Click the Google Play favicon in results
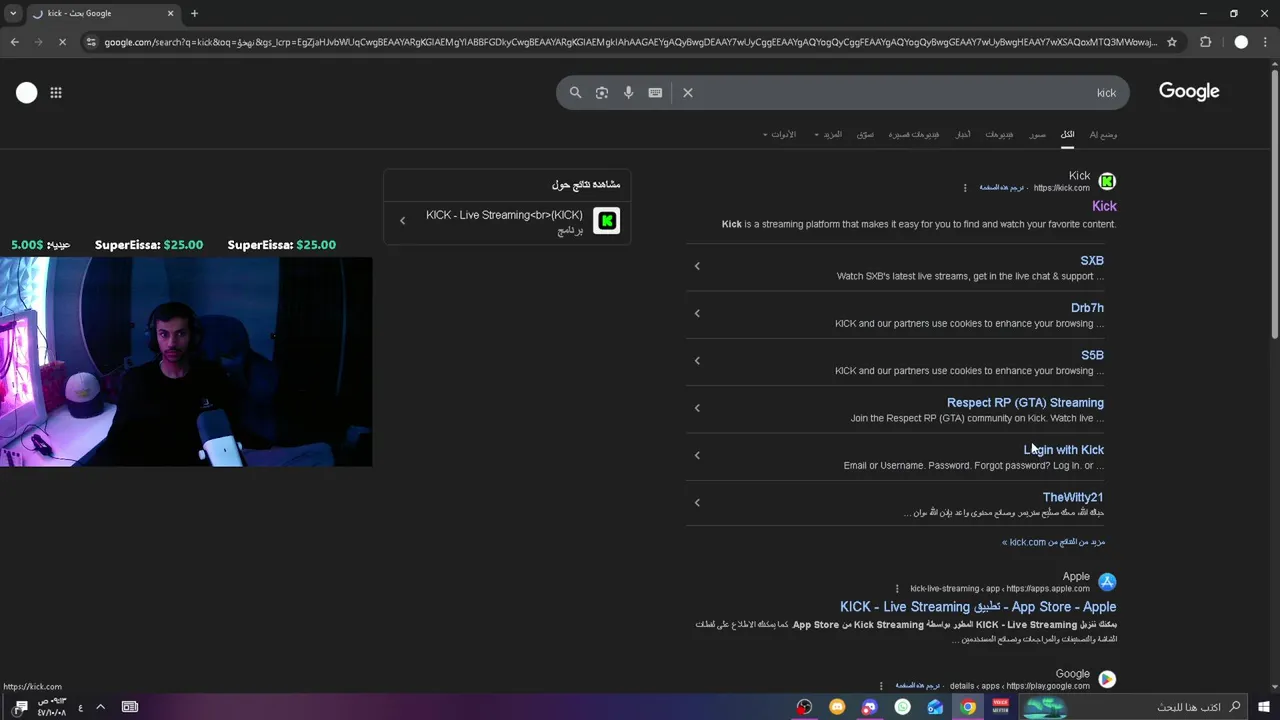The image size is (1280, 720). (1107, 679)
